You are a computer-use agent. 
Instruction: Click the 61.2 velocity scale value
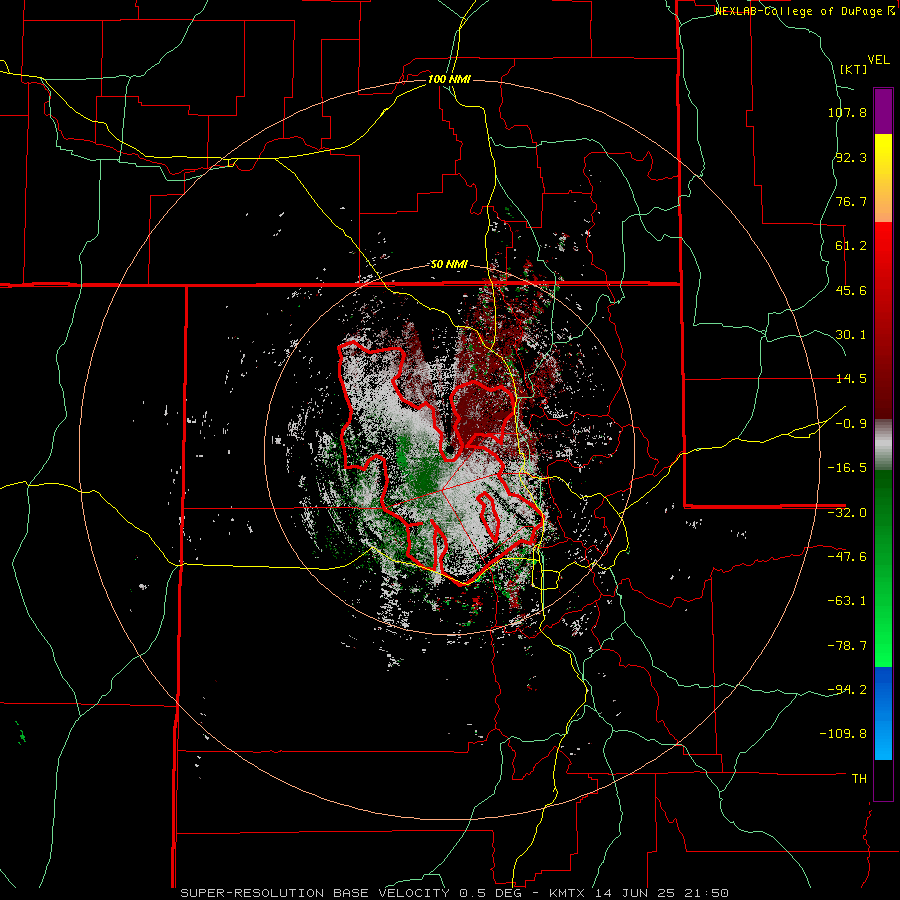pos(851,246)
